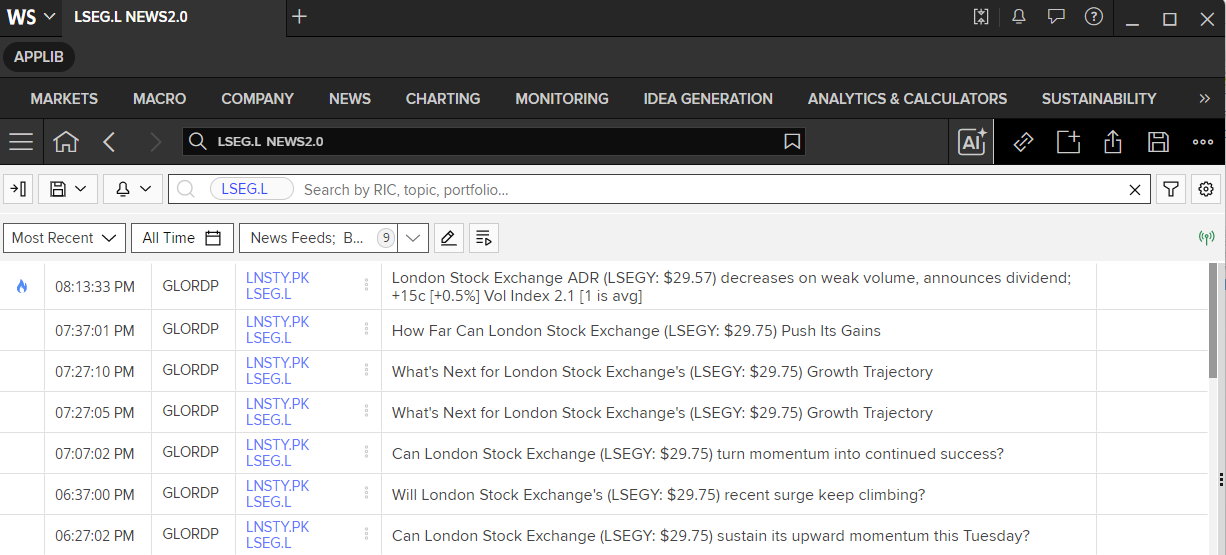Click the highlight/edit pencil icon

click(448, 238)
